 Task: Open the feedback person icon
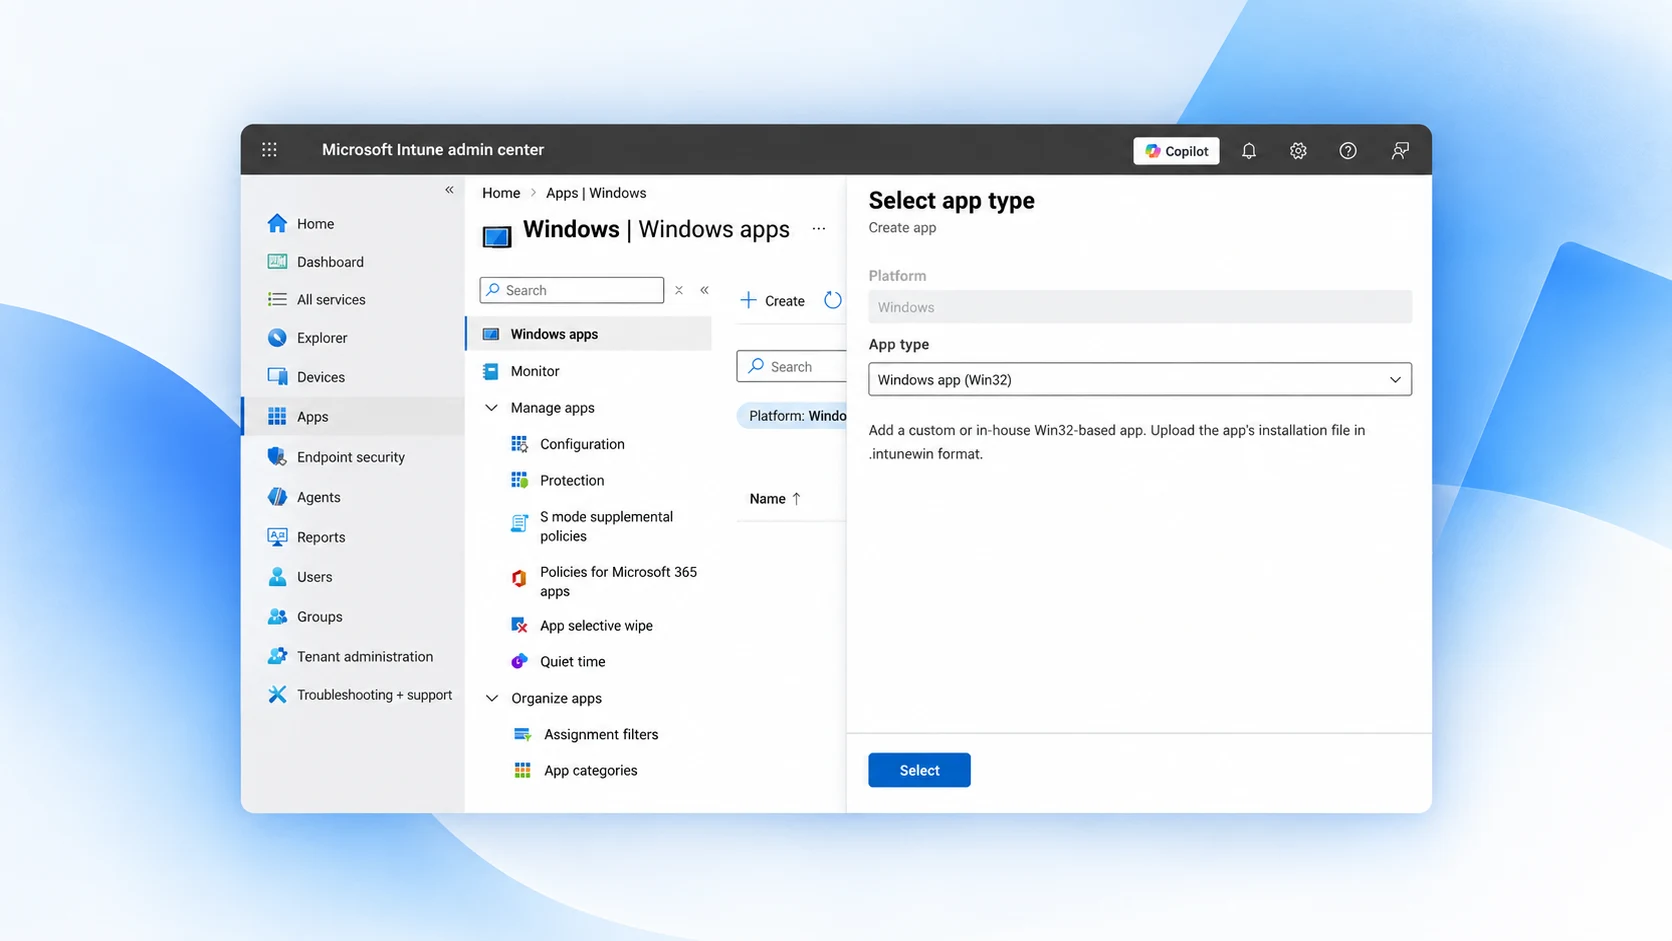click(x=1400, y=151)
